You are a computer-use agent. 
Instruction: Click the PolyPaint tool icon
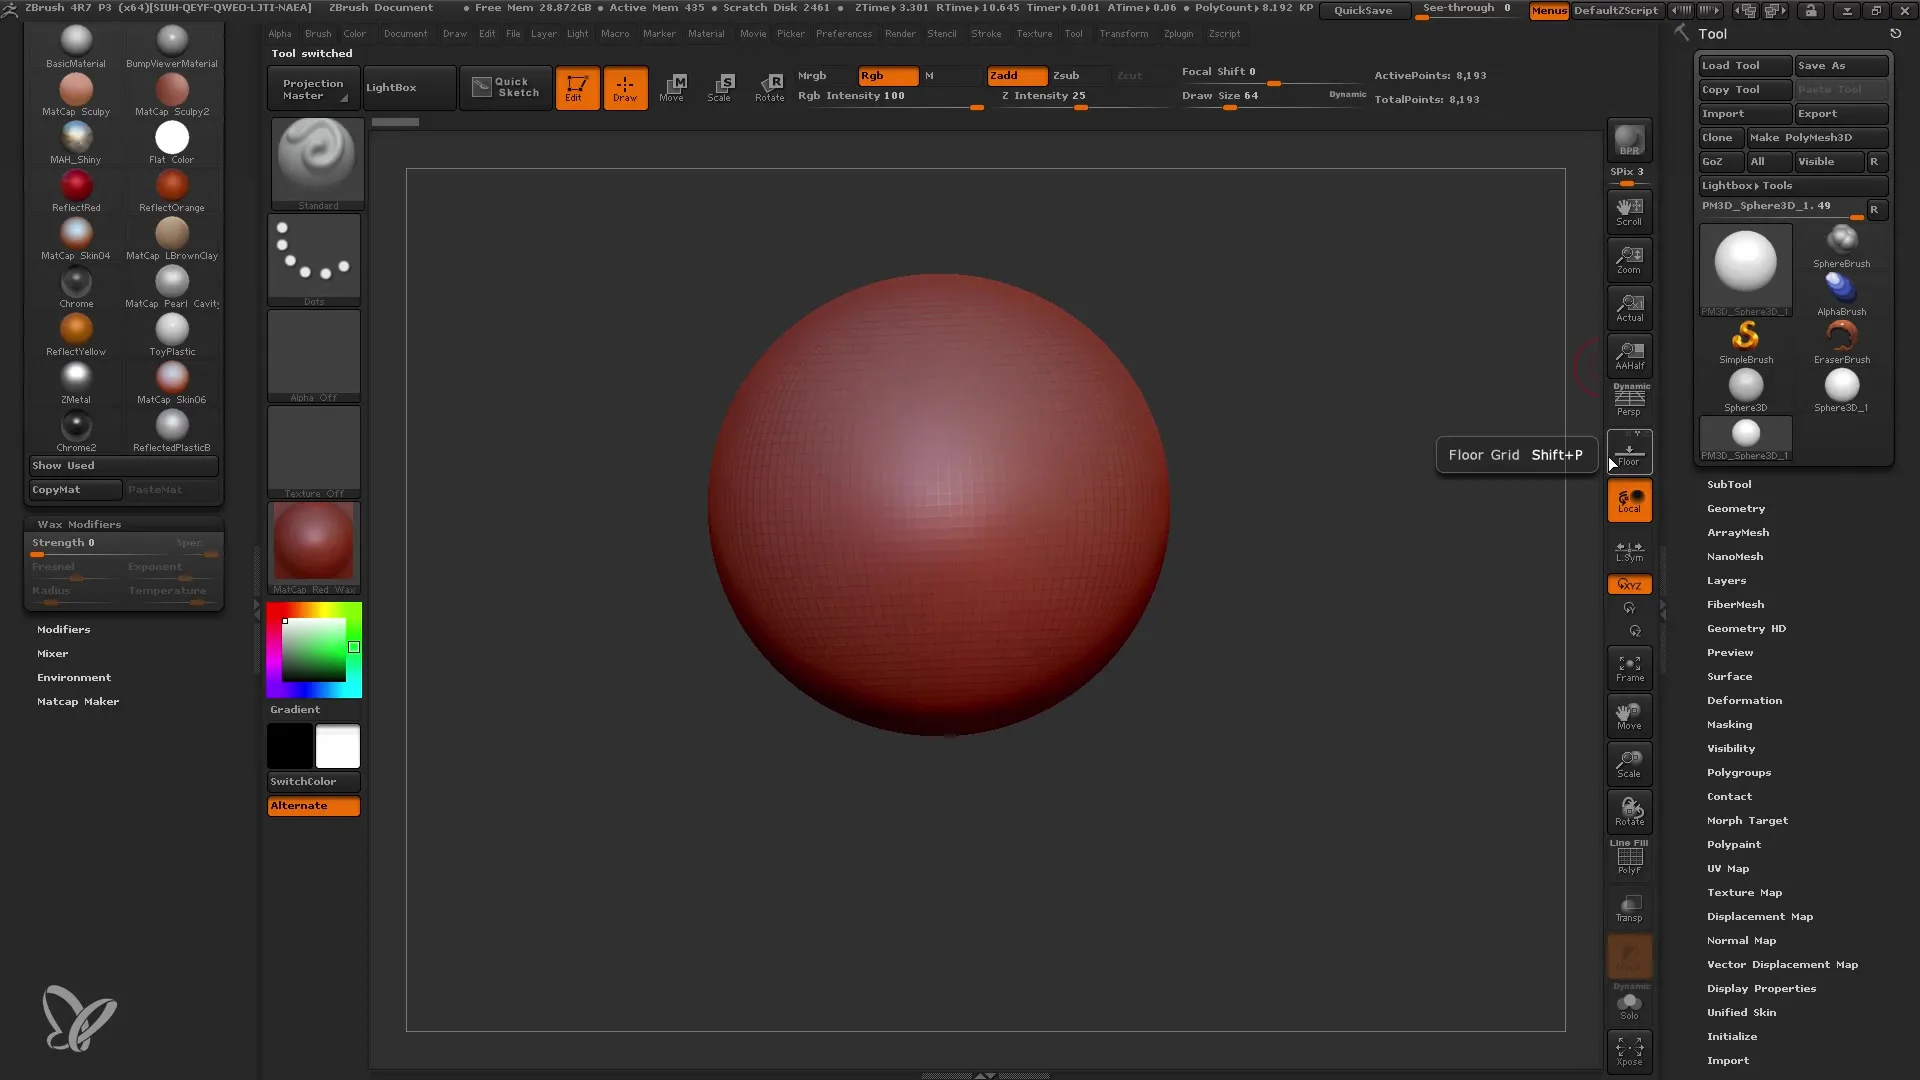(1735, 844)
